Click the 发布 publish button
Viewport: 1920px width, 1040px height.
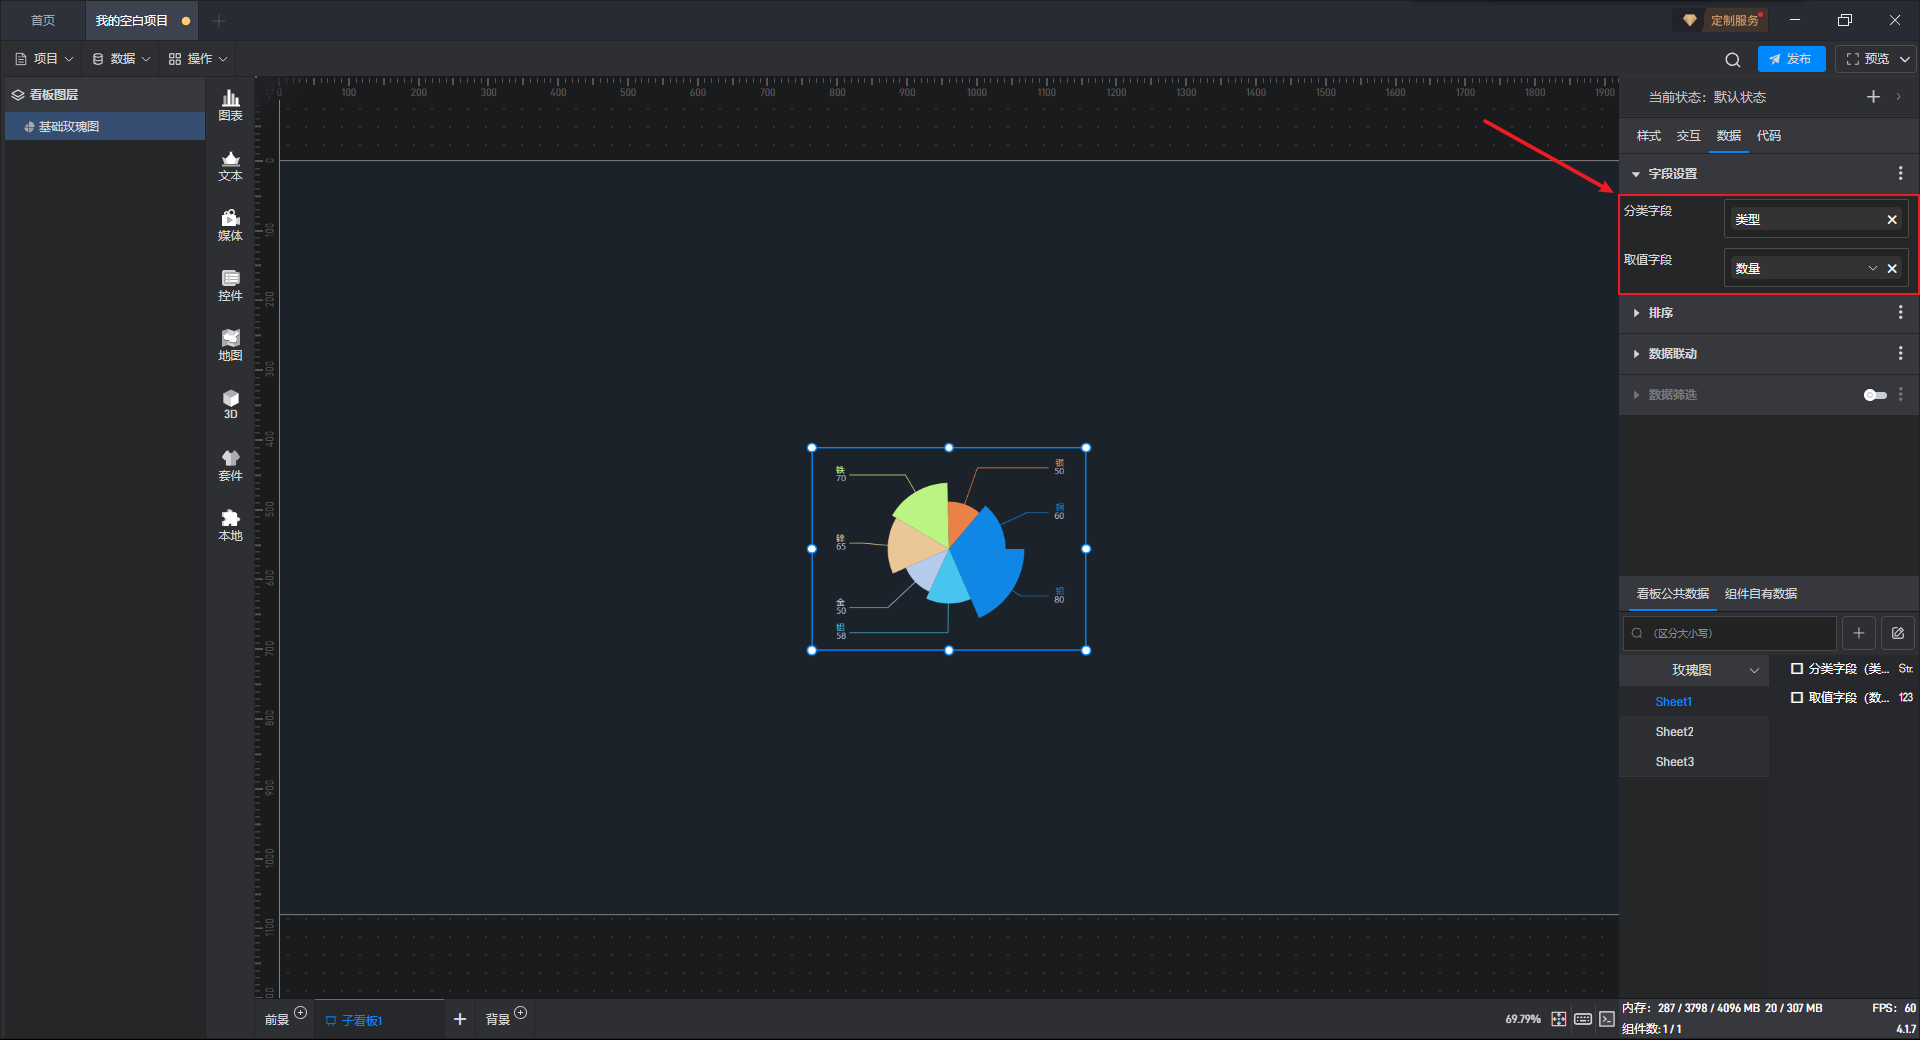[x=1791, y=59]
